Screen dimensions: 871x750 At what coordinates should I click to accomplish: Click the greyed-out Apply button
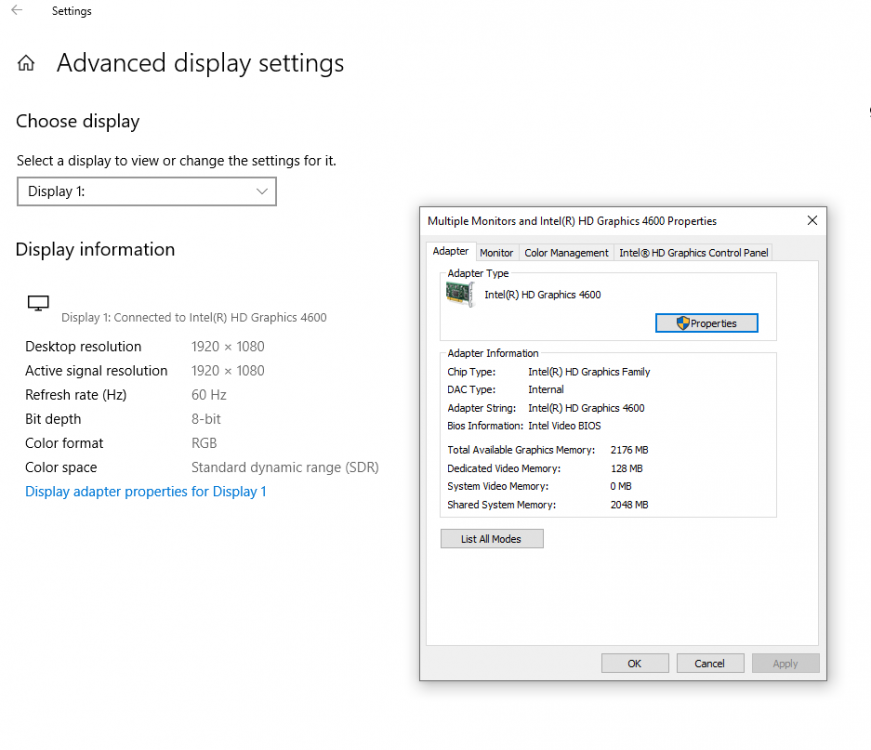pyautogui.click(x=785, y=663)
